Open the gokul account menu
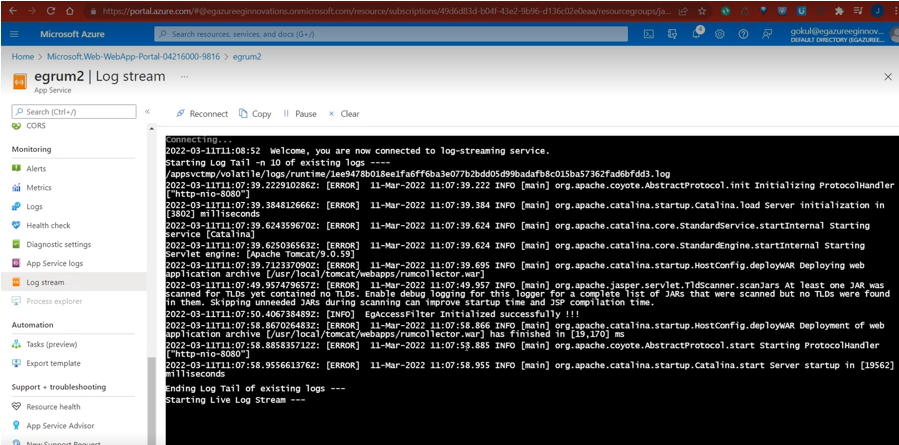899x445 pixels. [x=842, y=34]
